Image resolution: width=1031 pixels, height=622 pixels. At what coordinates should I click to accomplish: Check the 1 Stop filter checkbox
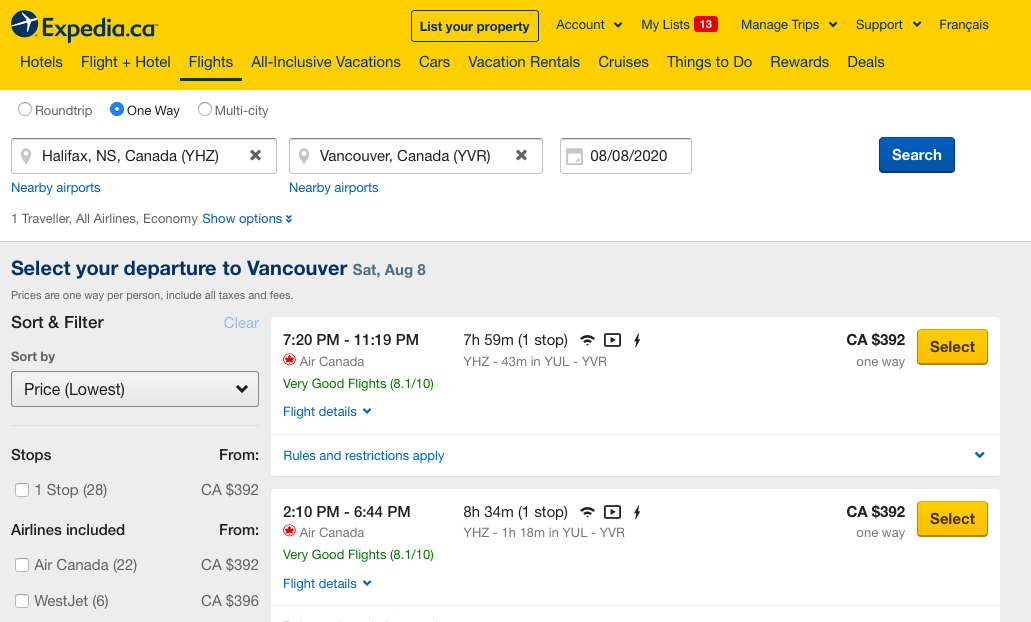[x=22, y=490]
